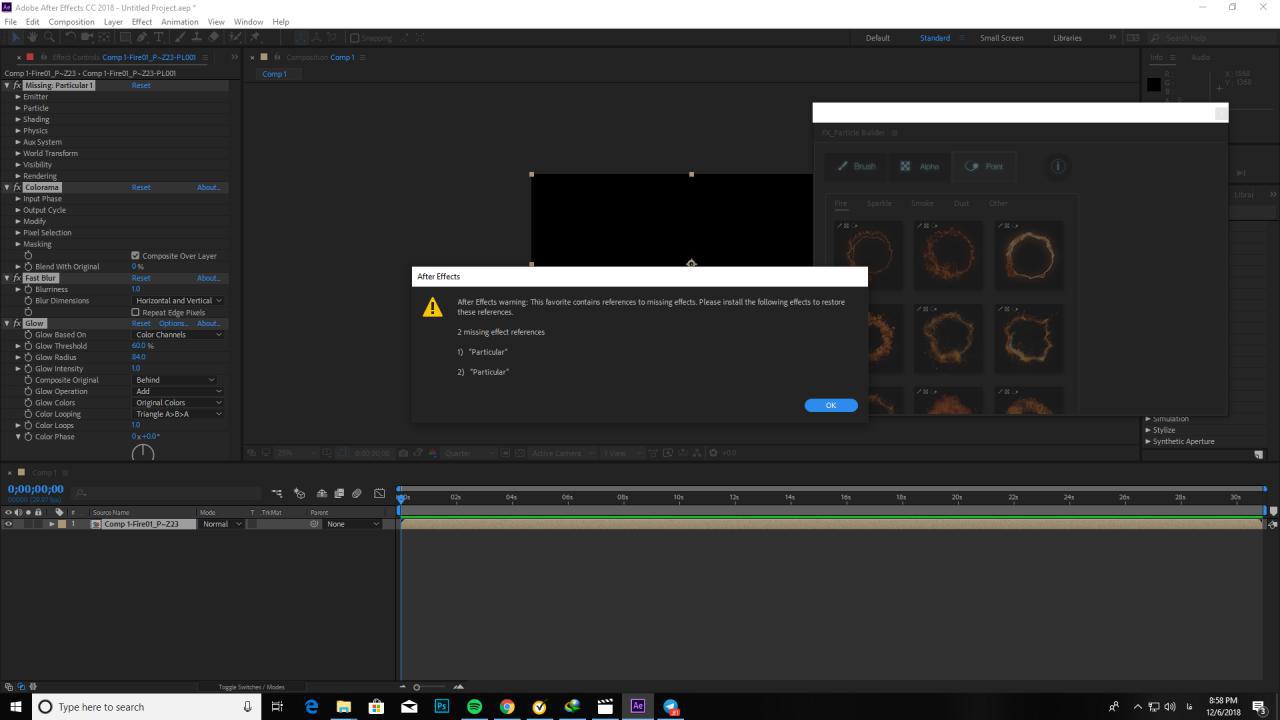Click Color Phase angle dial
Image resolution: width=1280 pixels, height=720 pixels.
(x=143, y=452)
